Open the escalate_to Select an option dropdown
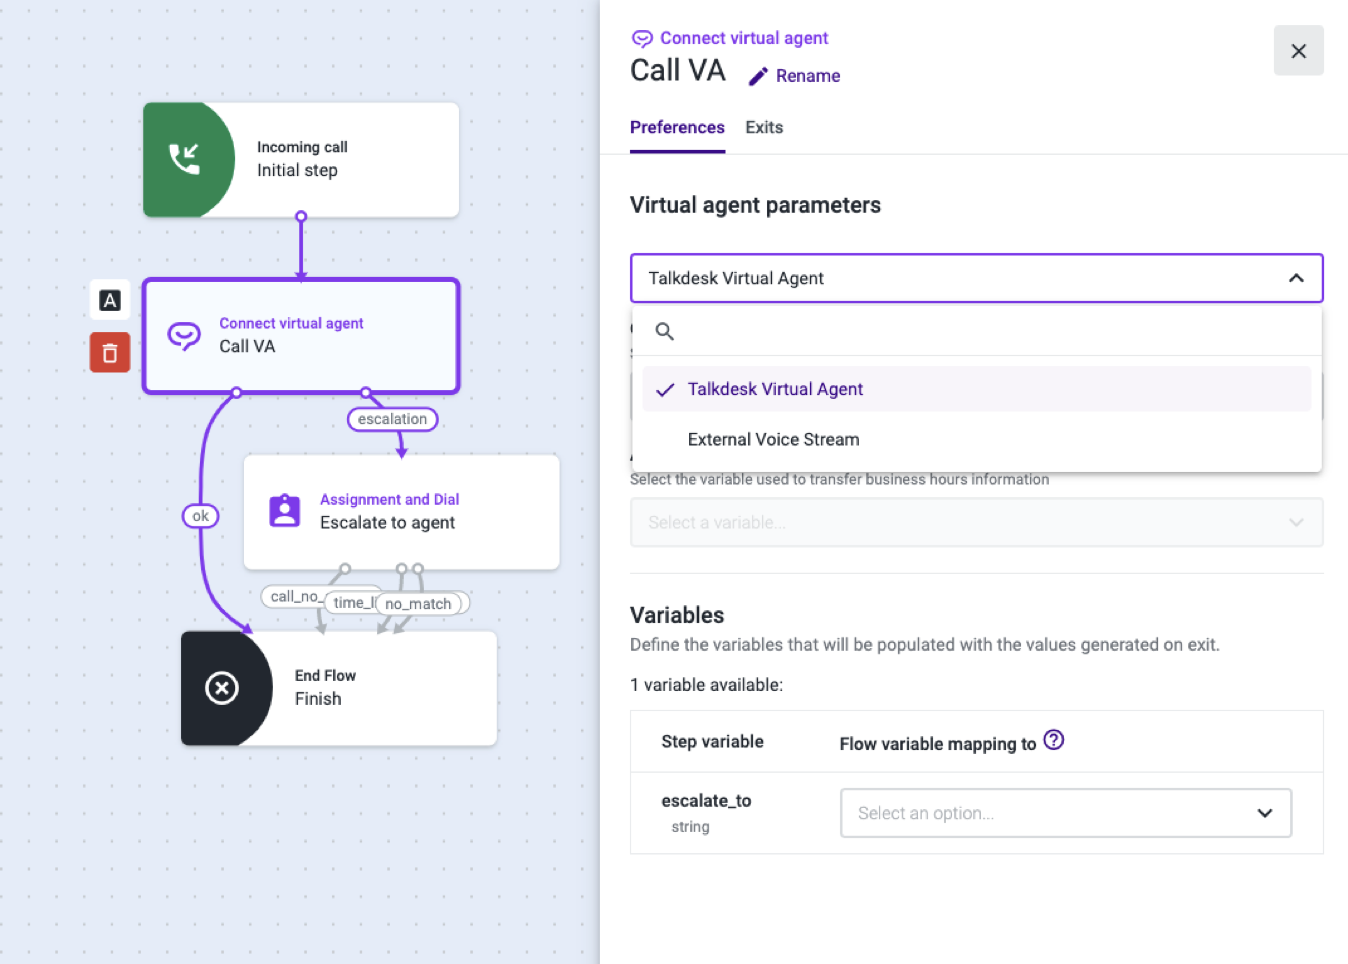The width and height of the screenshot is (1348, 964). click(x=1066, y=813)
